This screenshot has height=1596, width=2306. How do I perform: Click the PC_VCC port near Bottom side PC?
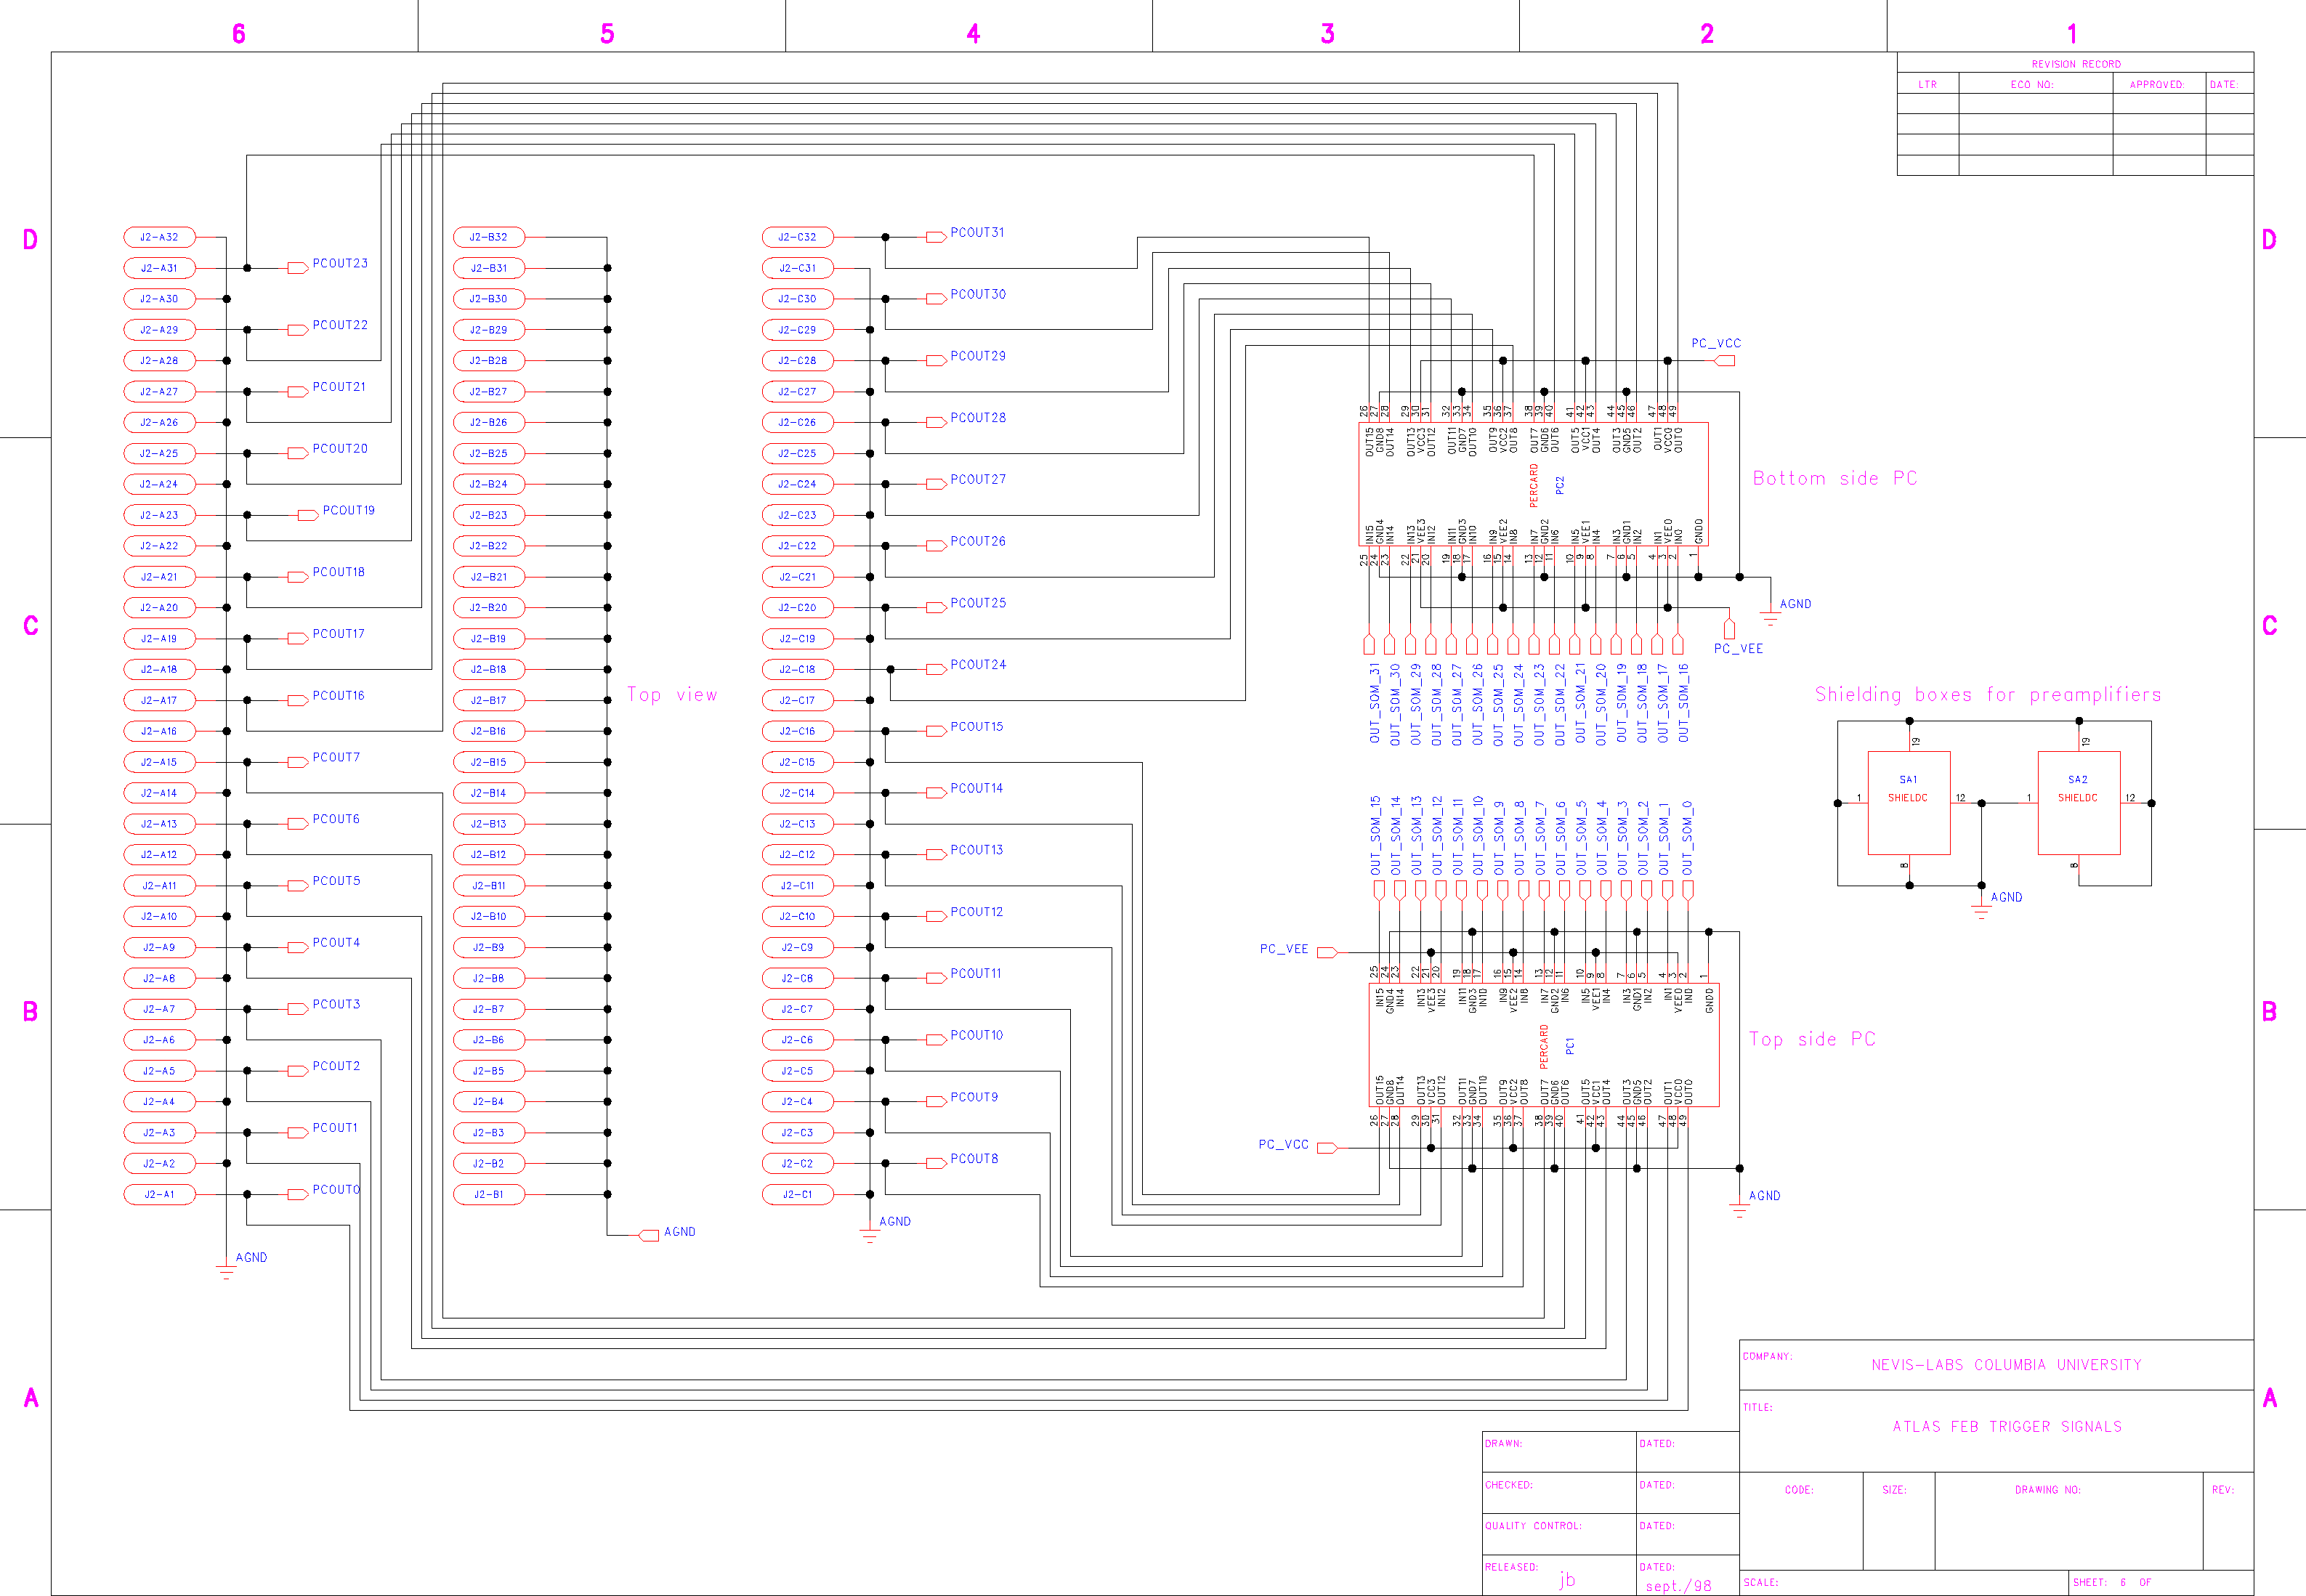click(x=1724, y=360)
